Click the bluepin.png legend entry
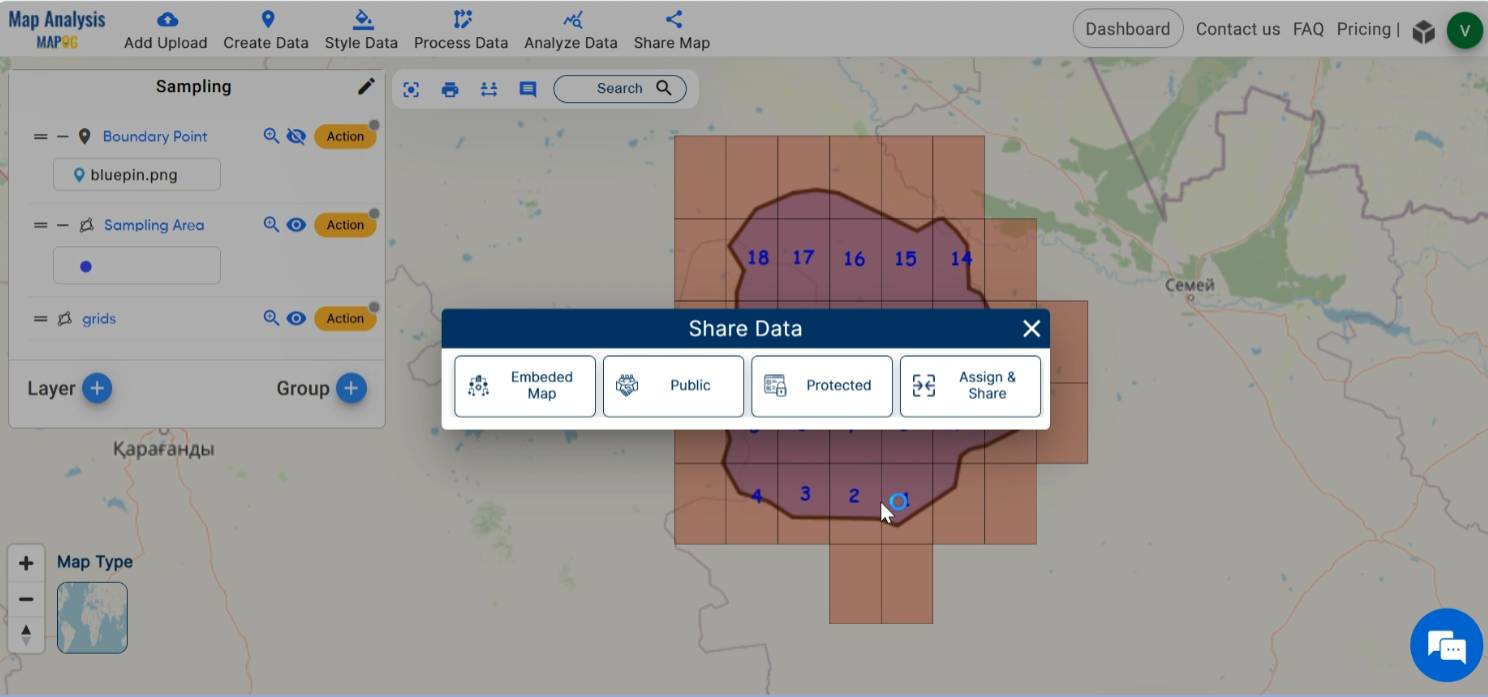Viewport: 1488px width, 697px height. pyautogui.click(x=137, y=175)
